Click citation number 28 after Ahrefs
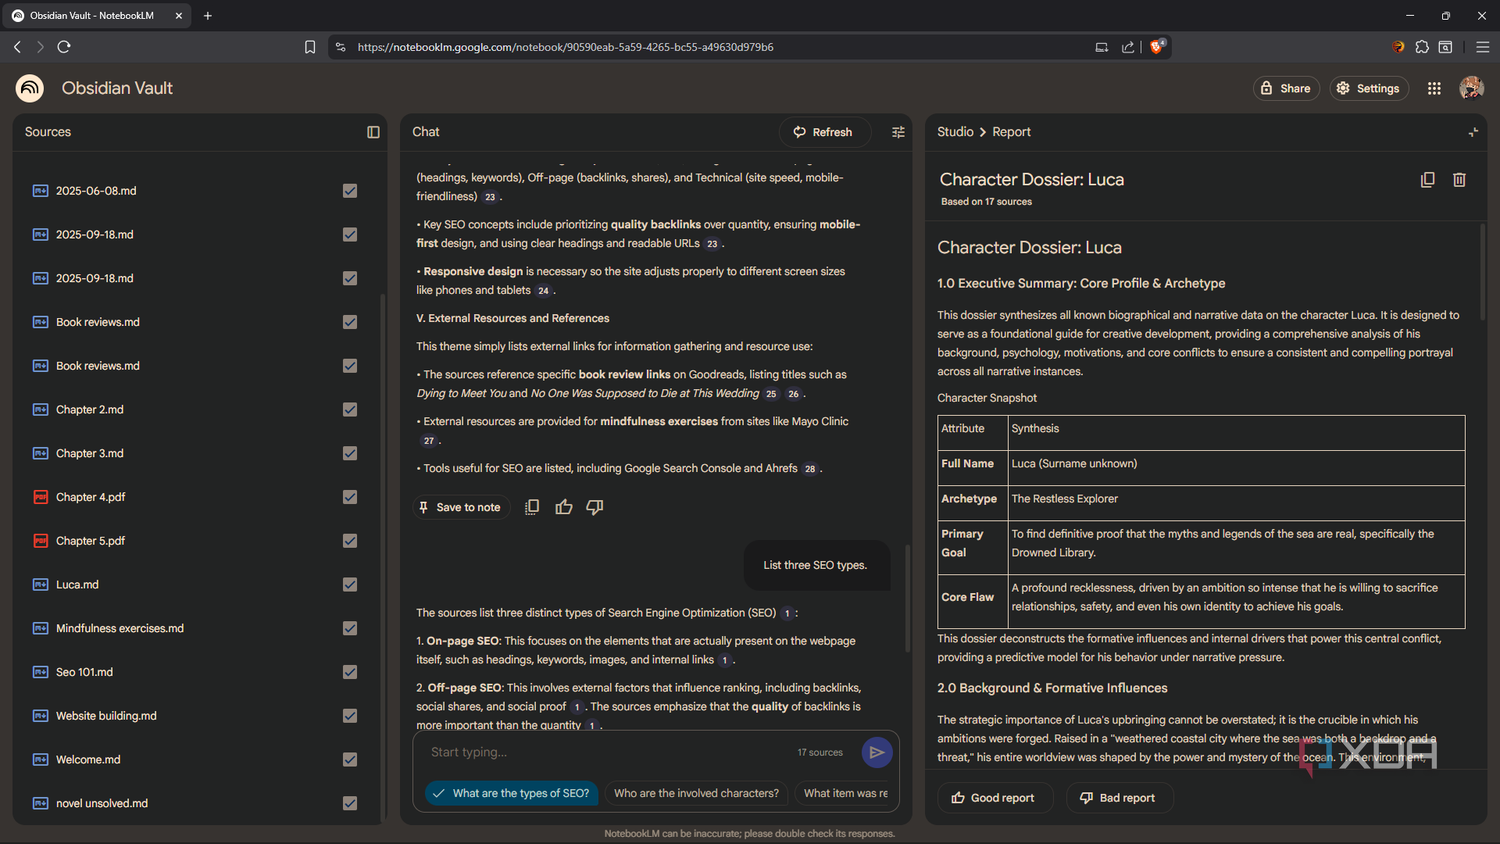Screen dimensions: 1500x844 click(810, 469)
